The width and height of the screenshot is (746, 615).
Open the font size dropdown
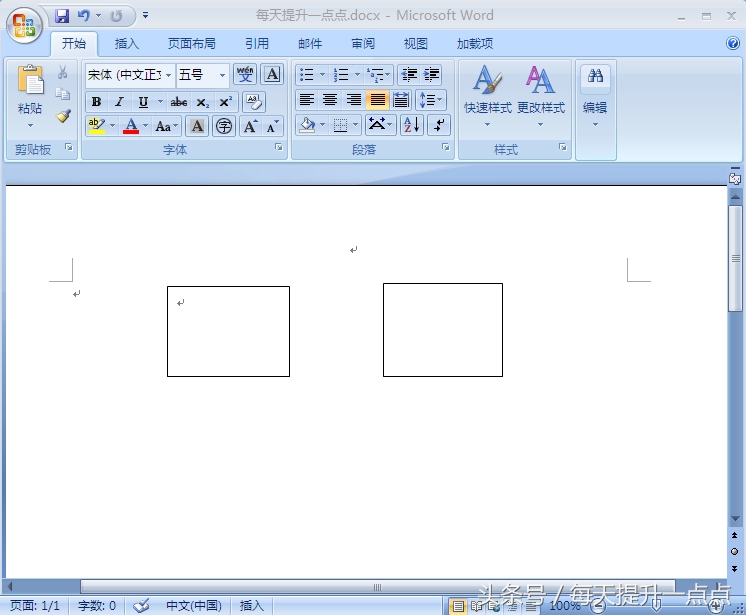coord(222,75)
